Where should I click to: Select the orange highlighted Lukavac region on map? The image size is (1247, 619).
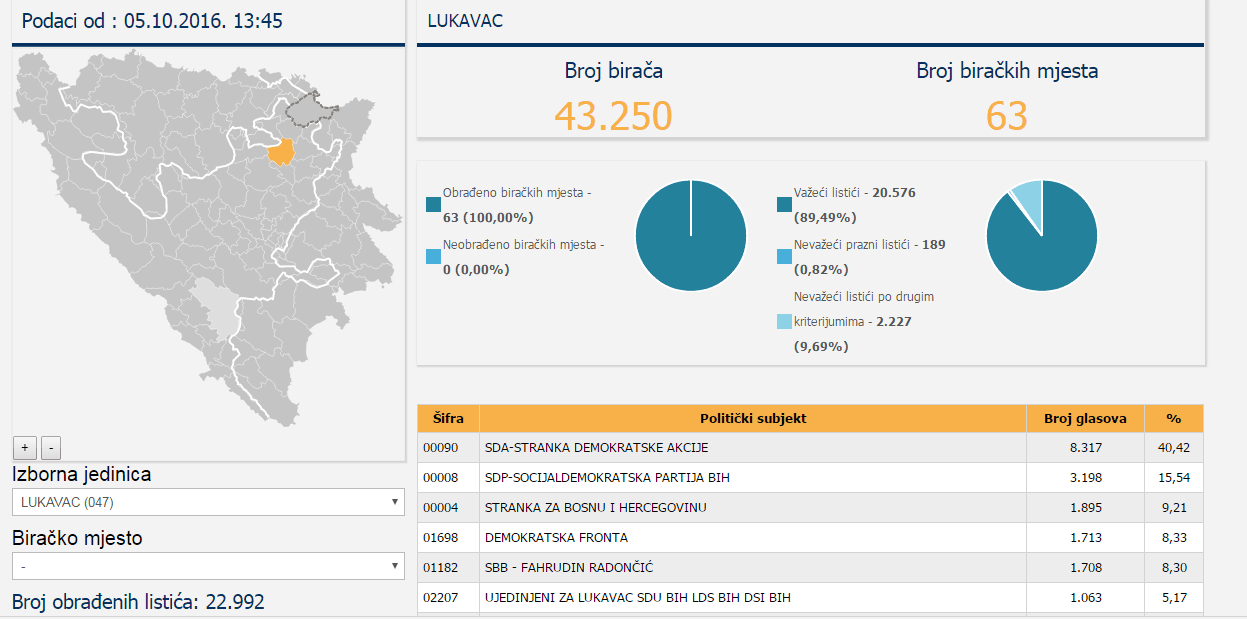coord(283,152)
